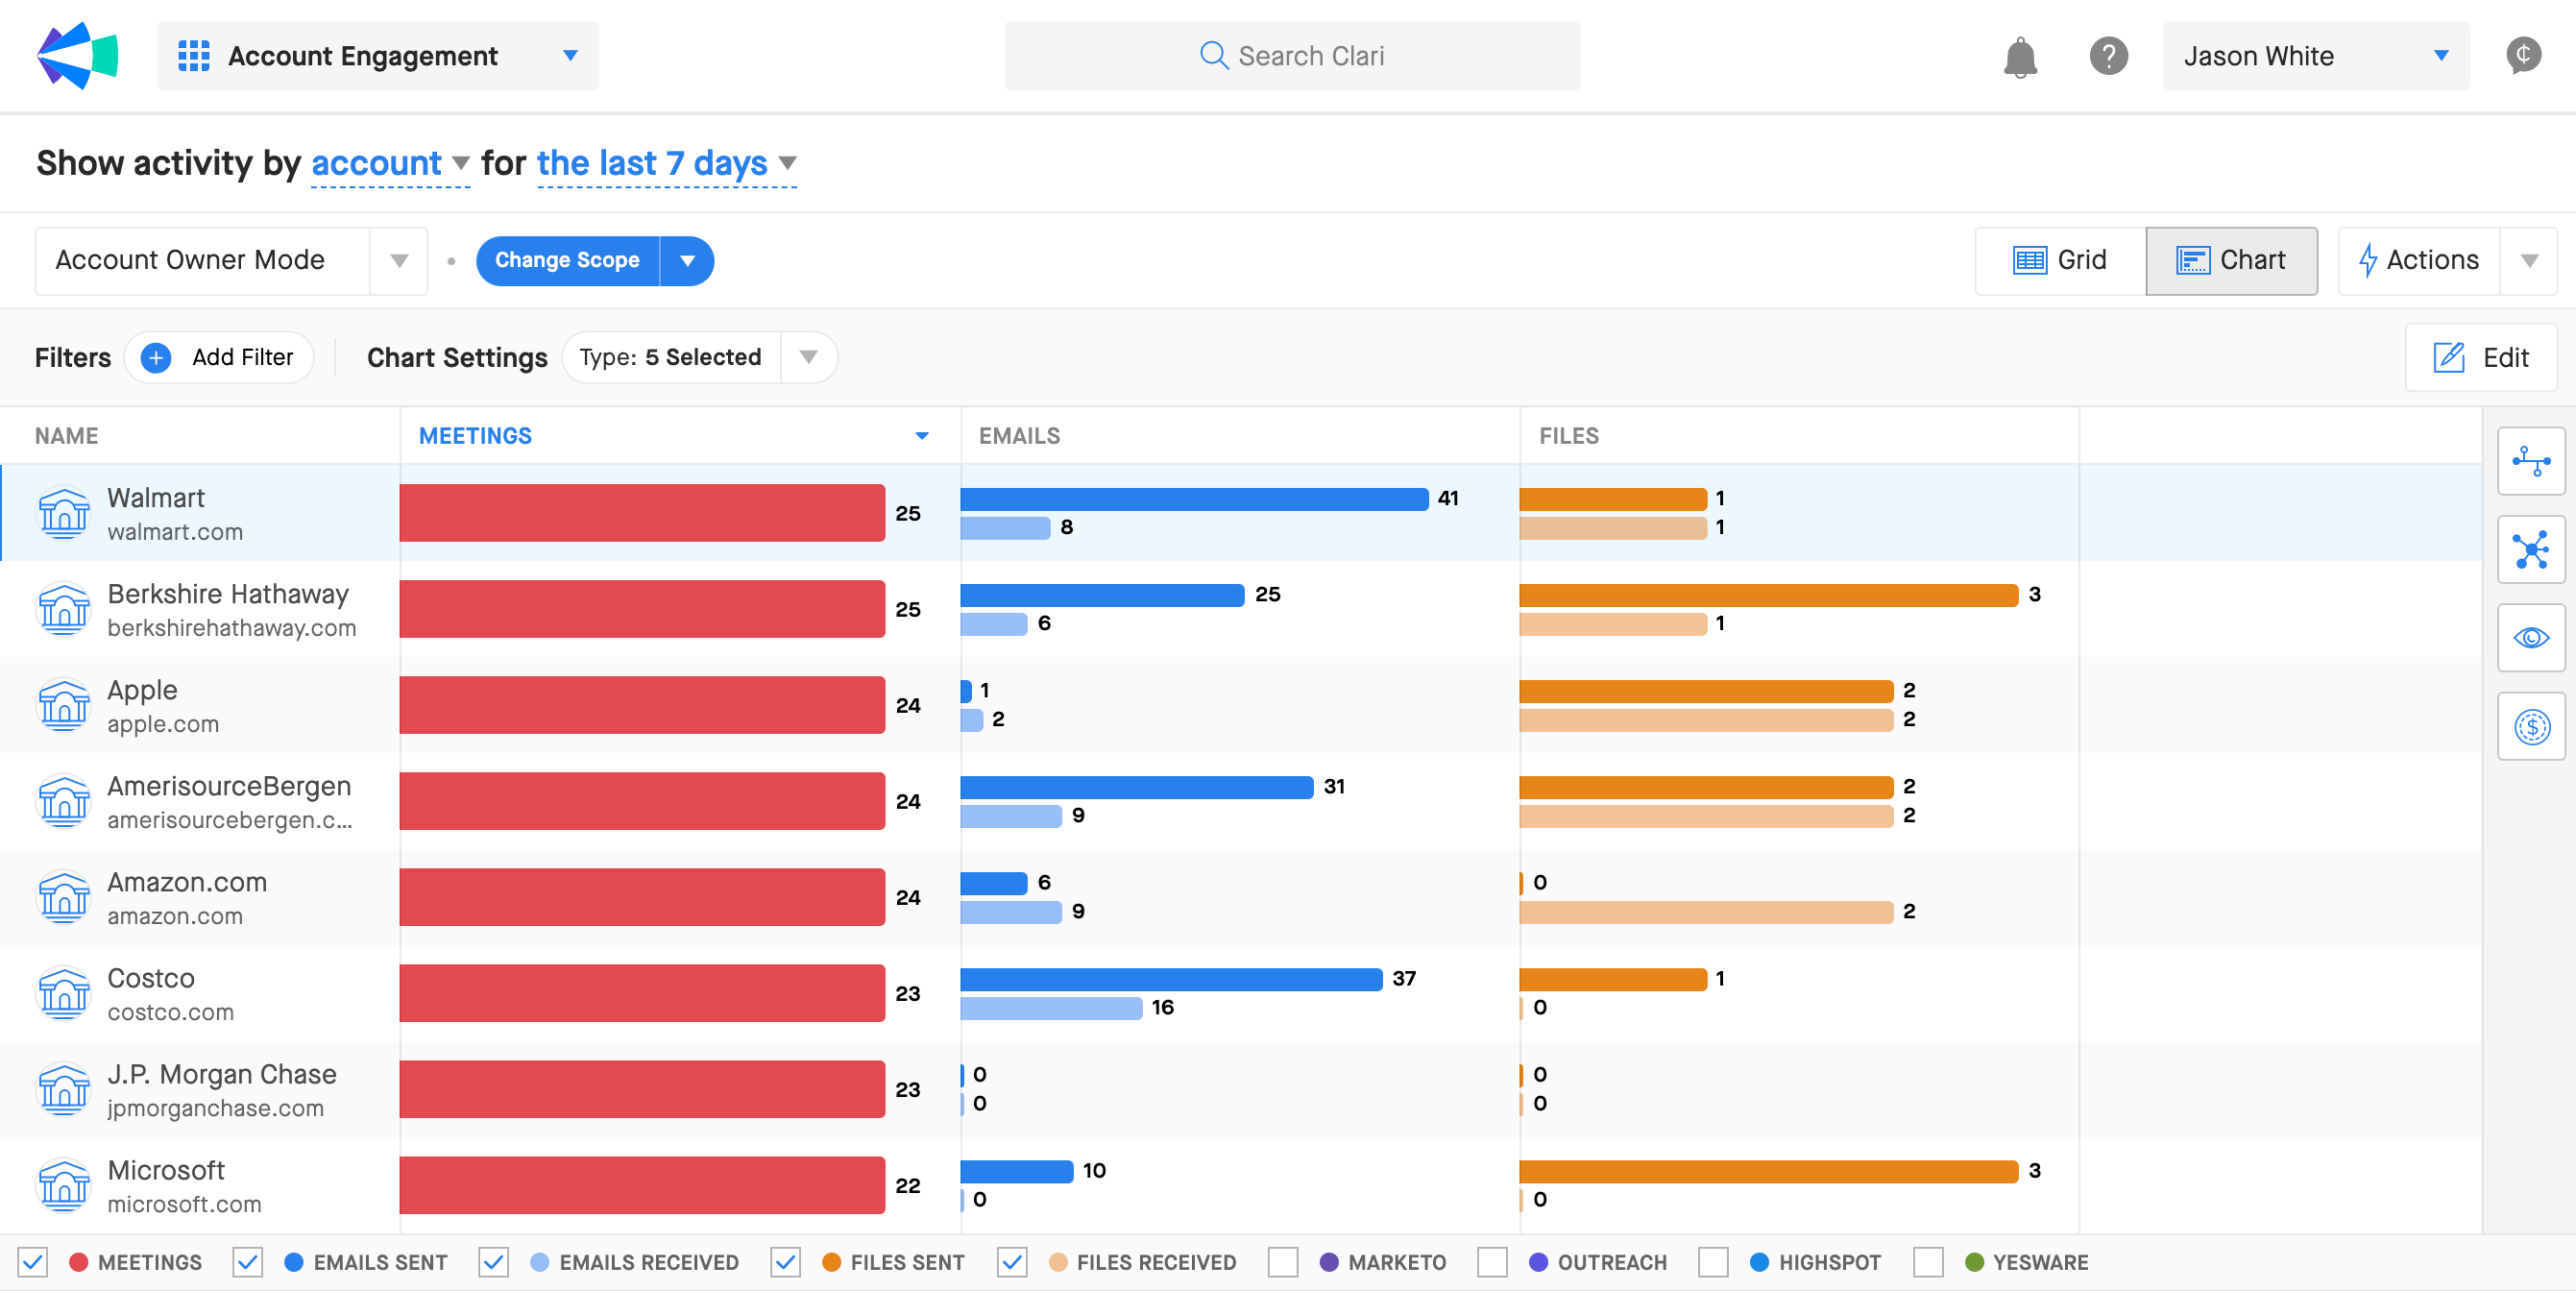Viewport: 2576px width, 1291px height.
Task: Uncheck the Meetings legend checkbox
Action: pyautogui.click(x=33, y=1262)
